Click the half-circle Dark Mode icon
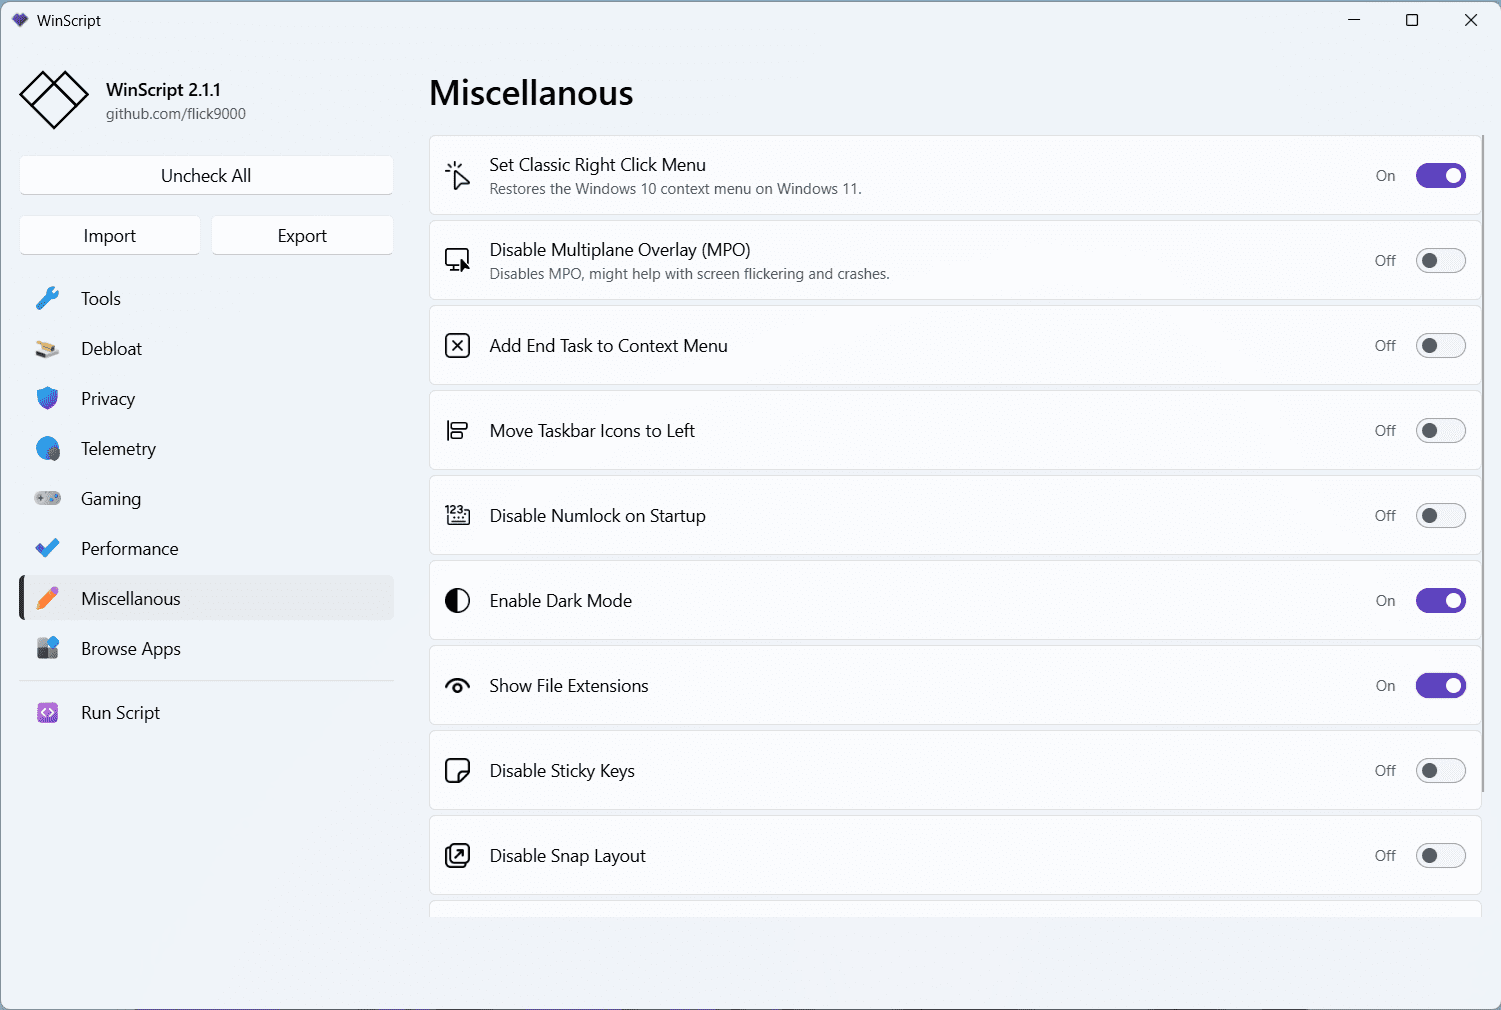The height and width of the screenshot is (1010, 1501). pos(457,600)
